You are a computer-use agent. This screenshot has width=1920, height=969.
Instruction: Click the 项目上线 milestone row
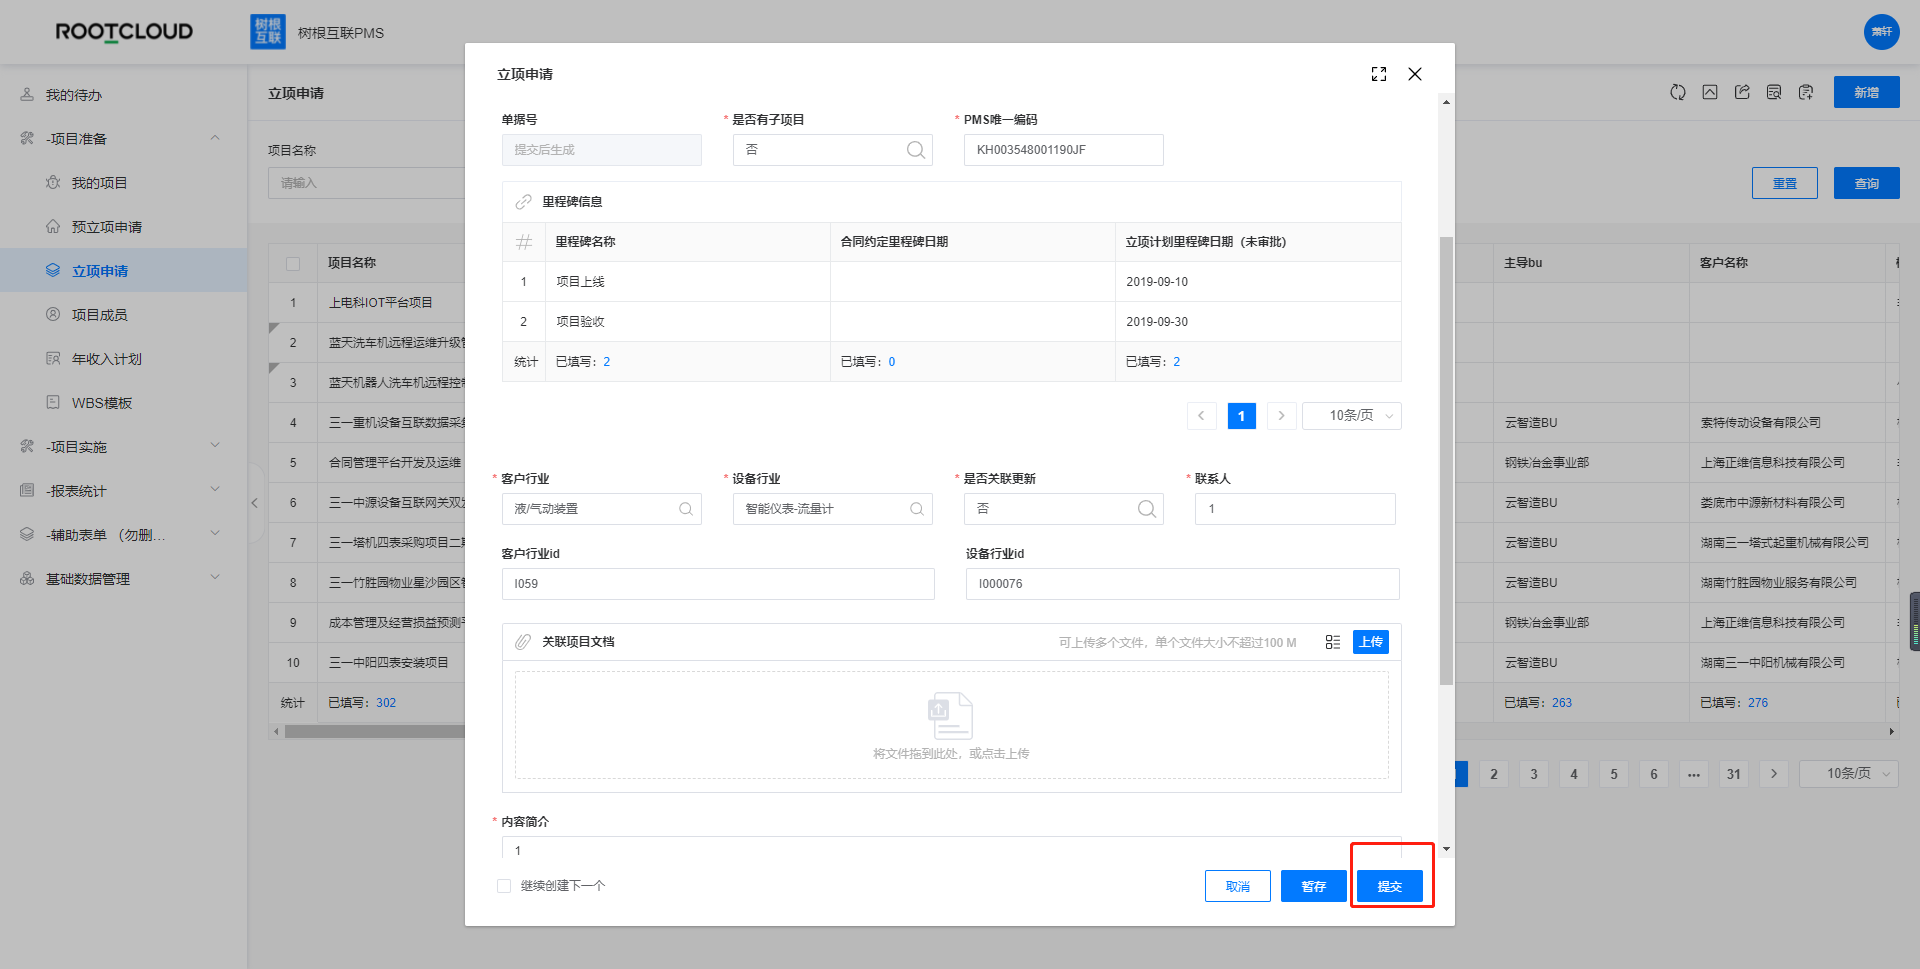click(x=951, y=282)
